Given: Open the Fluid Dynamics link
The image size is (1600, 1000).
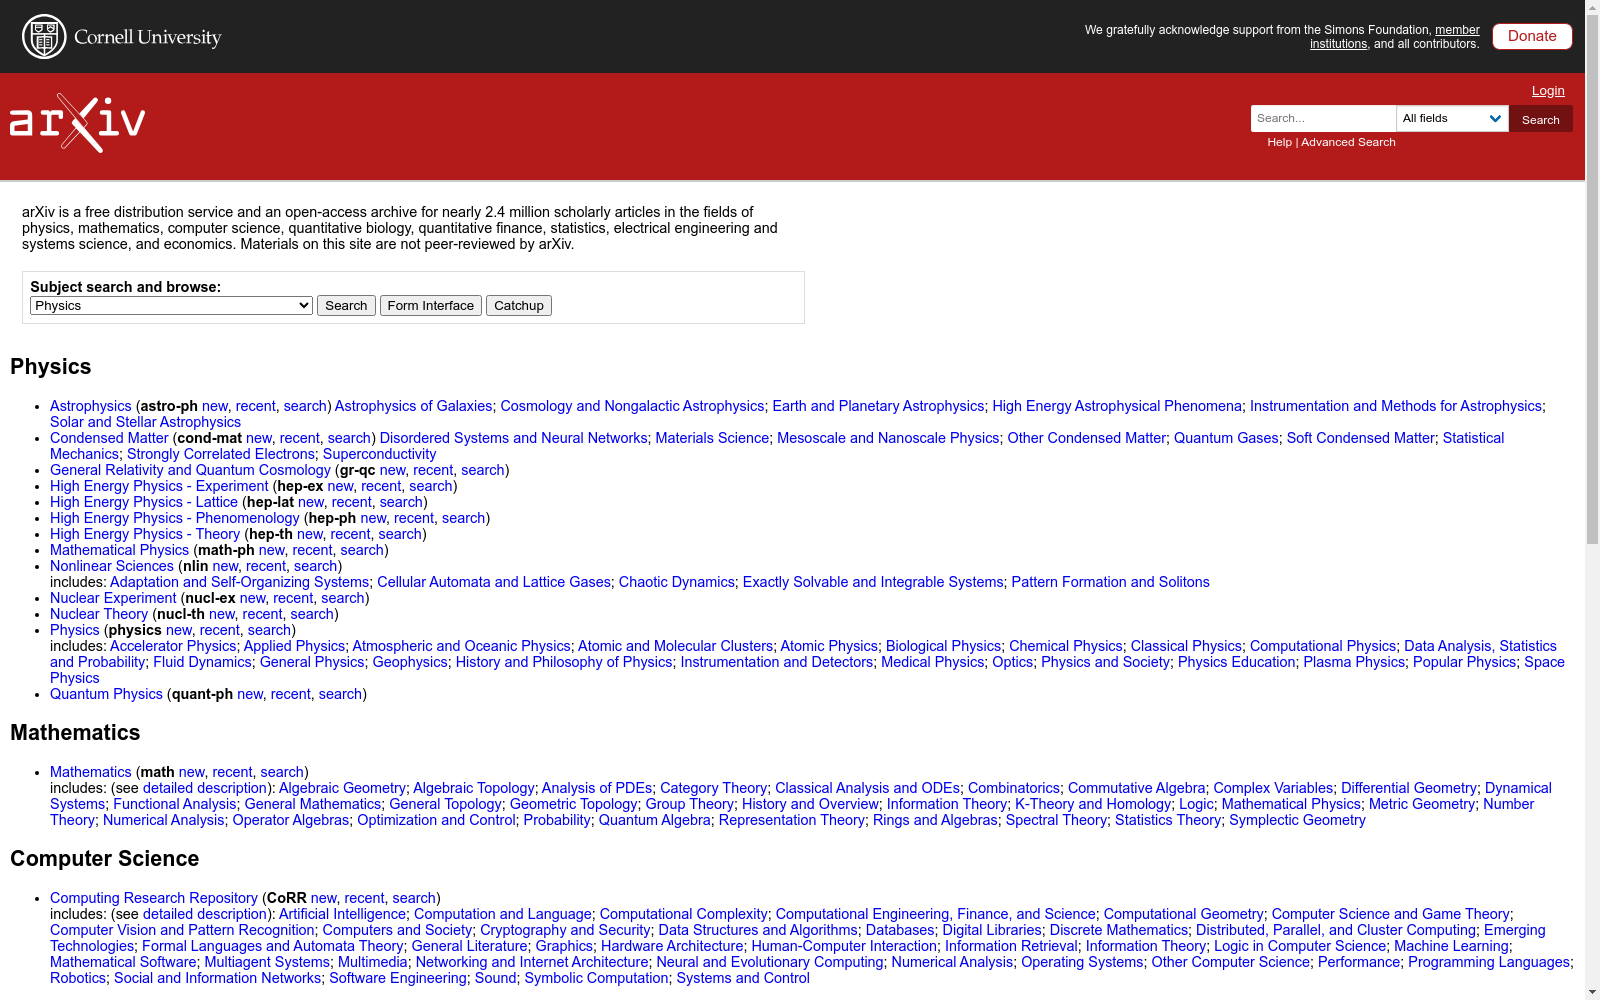Looking at the screenshot, I should pyautogui.click(x=202, y=662).
